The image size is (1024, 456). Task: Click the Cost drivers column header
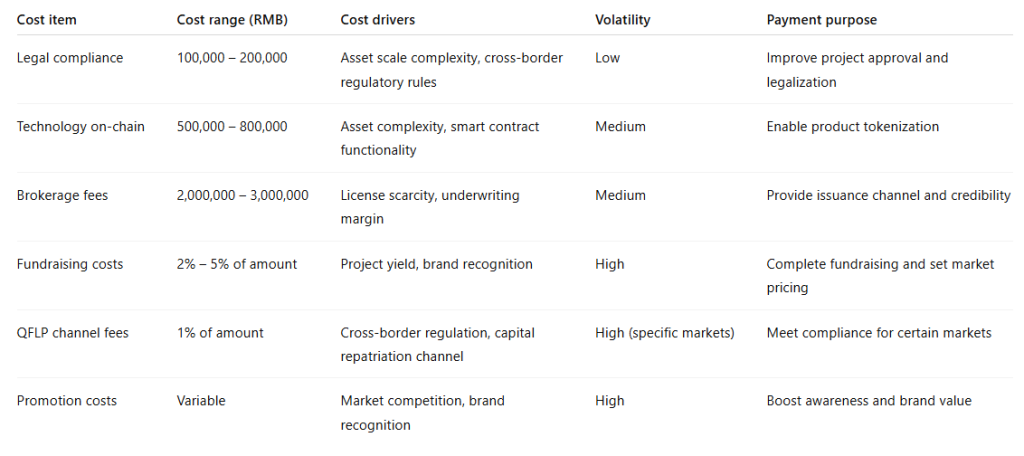[377, 20]
